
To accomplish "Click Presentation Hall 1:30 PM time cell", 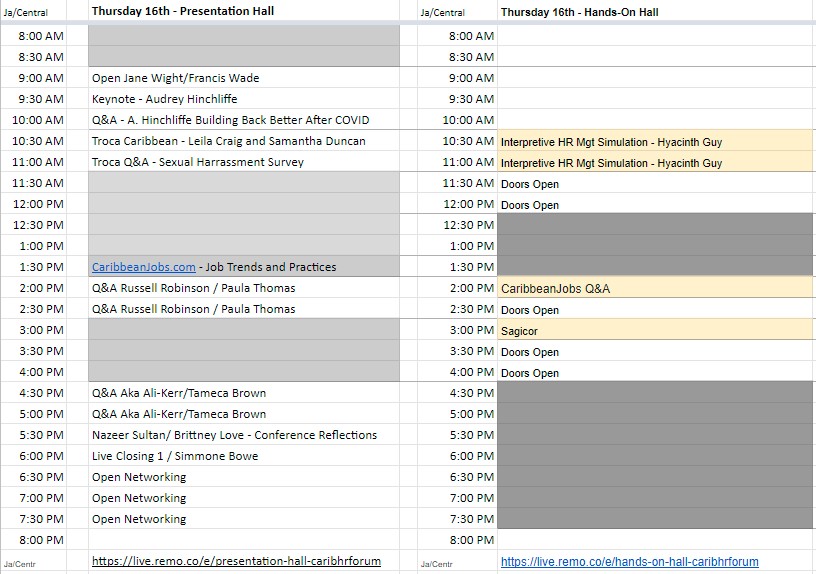I will coord(34,267).
